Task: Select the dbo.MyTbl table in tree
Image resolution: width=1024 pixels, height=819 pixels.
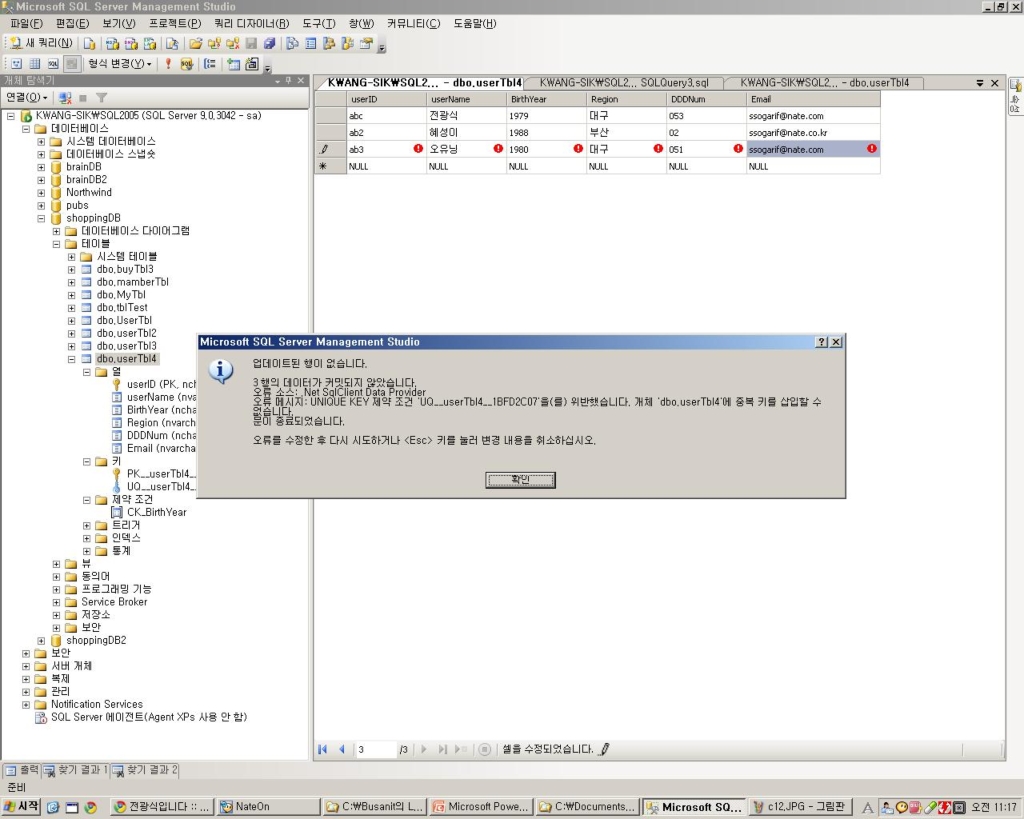Action: click(x=121, y=295)
